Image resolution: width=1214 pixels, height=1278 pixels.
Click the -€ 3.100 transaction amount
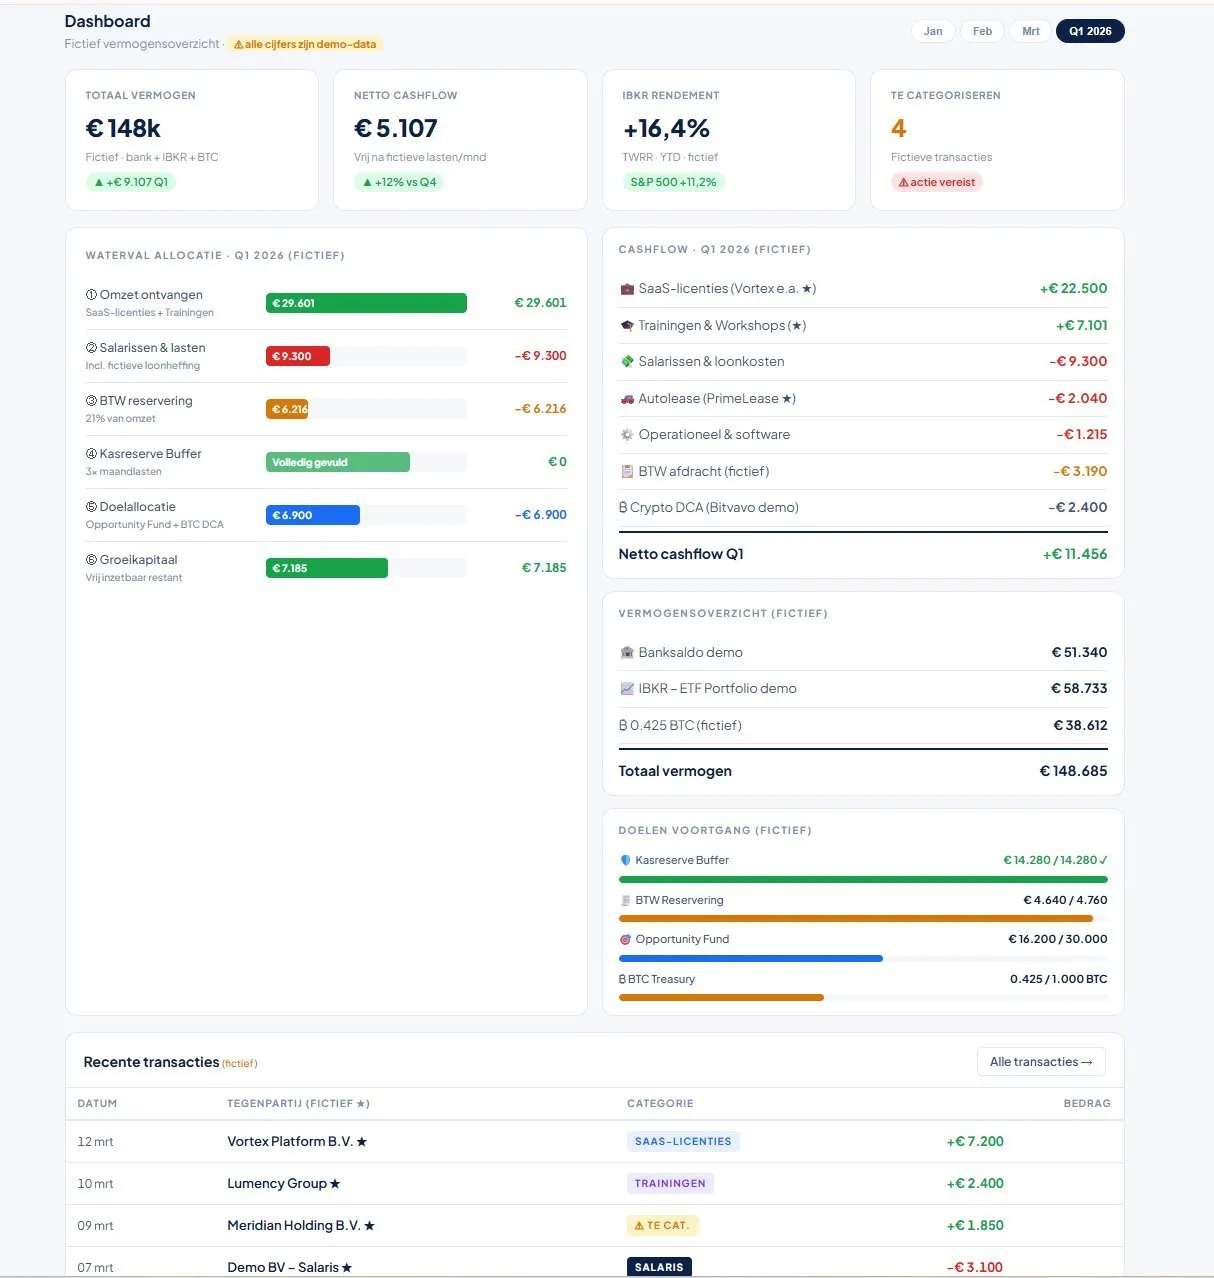[x=975, y=1267]
